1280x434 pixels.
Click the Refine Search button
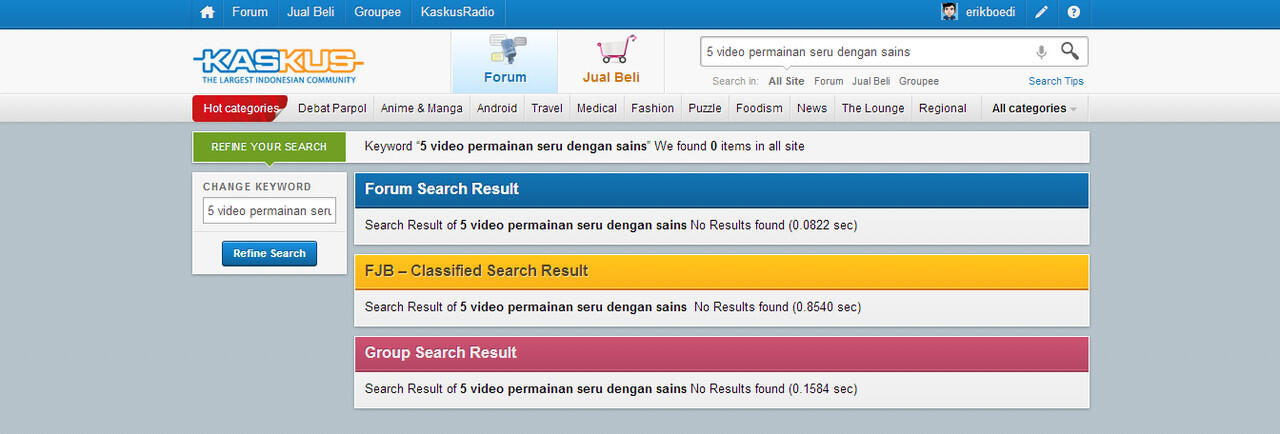click(270, 254)
